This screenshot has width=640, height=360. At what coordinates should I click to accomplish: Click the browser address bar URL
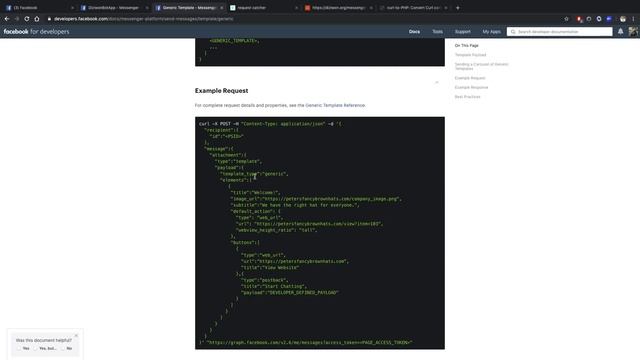[144, 19]
